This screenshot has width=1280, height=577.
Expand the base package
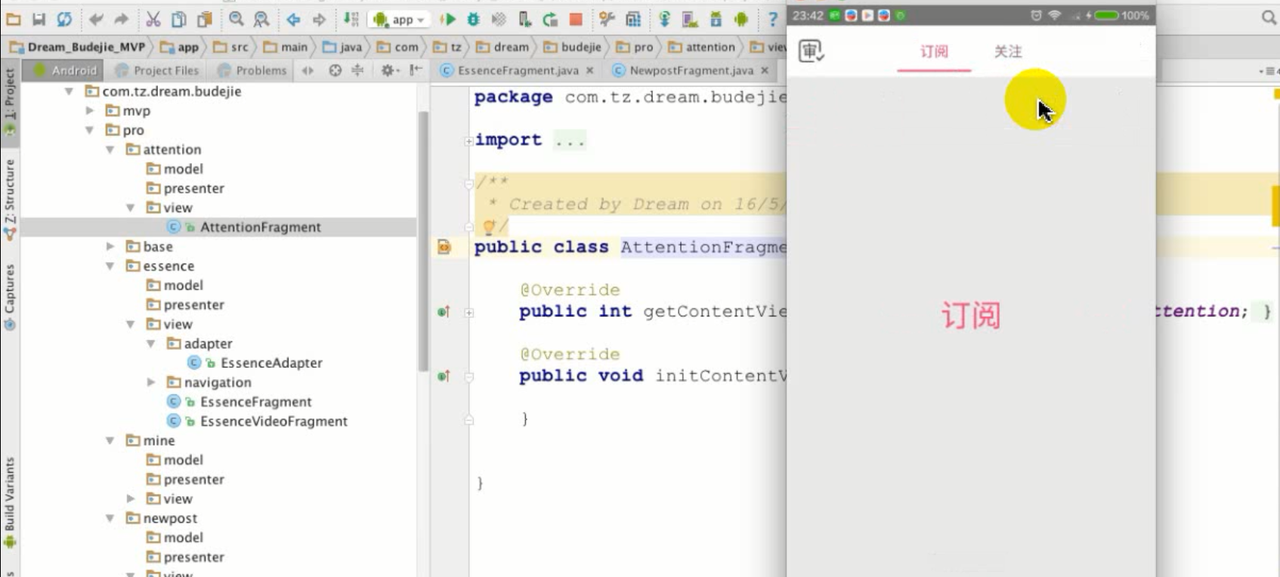pos(109,246)
